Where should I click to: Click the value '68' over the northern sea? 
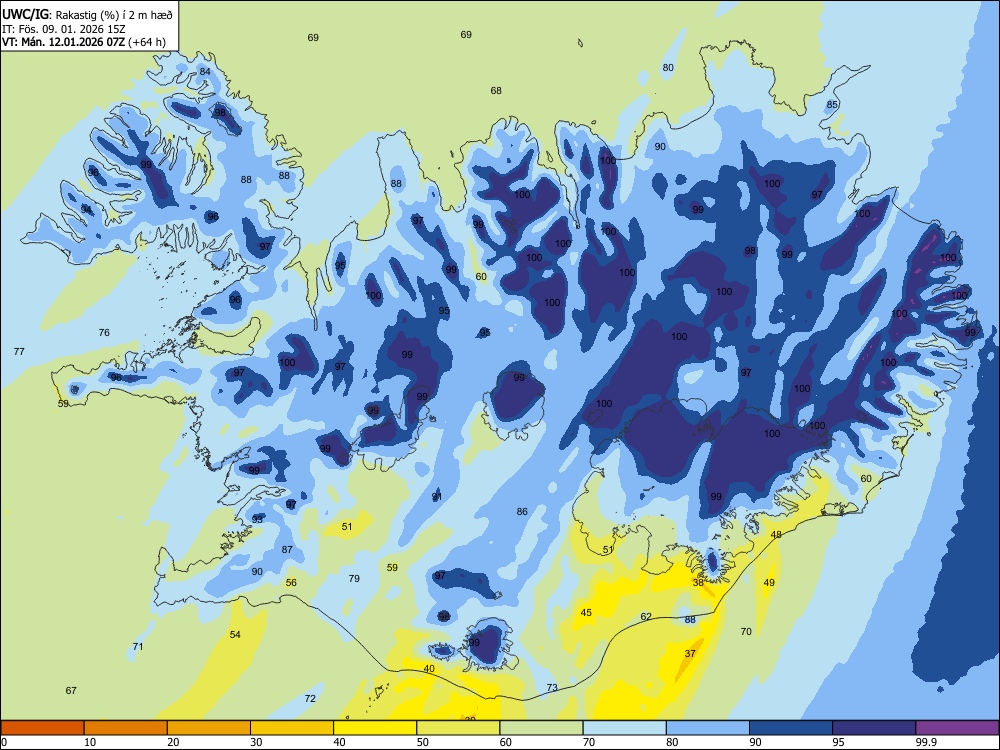[x=496, y=91]
